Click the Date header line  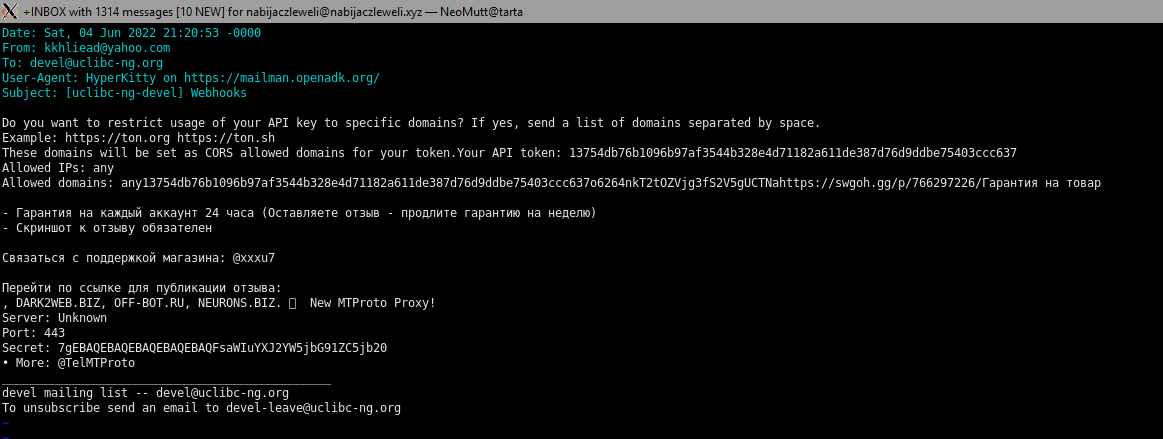point(131,32)
